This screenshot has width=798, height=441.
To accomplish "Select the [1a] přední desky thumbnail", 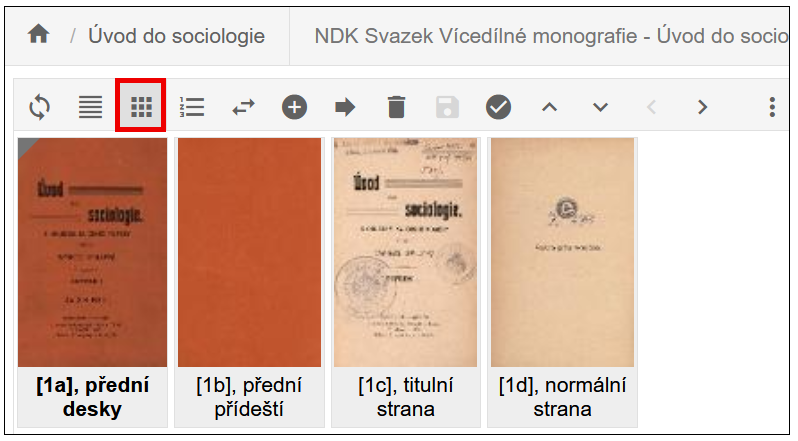I will 93,282.
